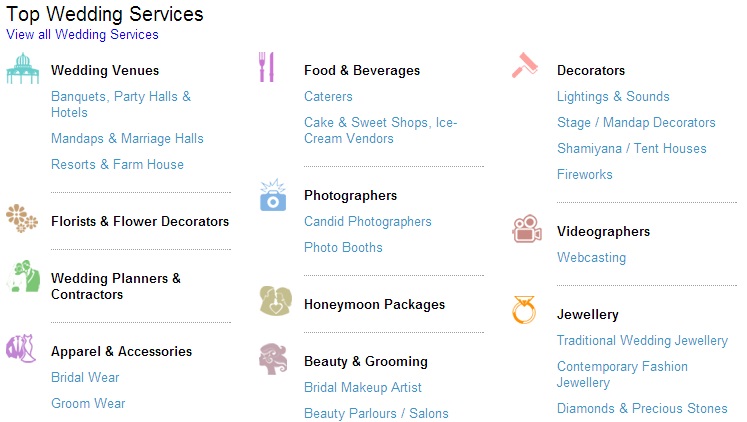Open the Fireworks link
The height and width of the screenshot is (422, 747).
[585, 174]
